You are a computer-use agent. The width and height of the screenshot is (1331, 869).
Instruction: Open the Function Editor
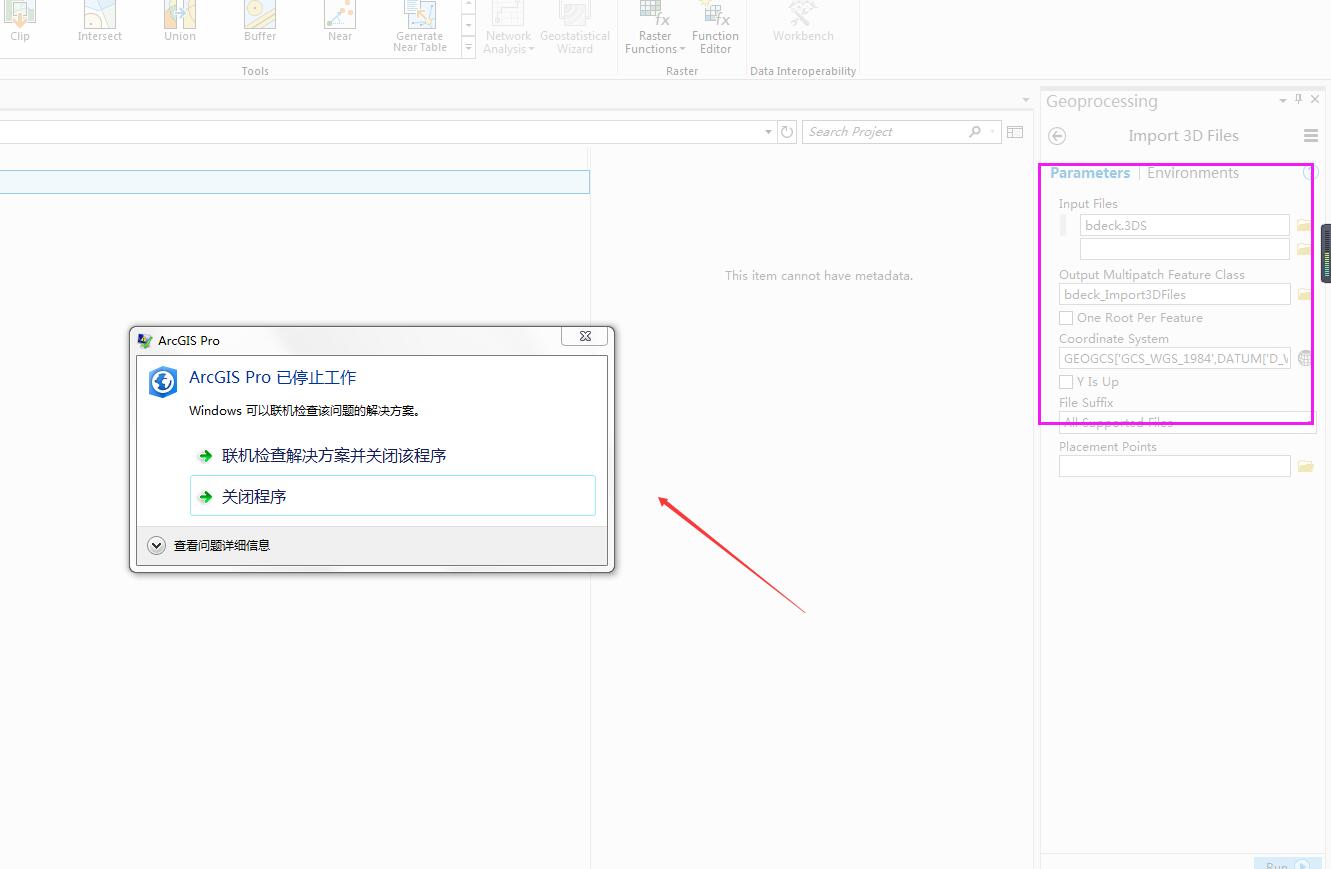[x=715, y=27]
